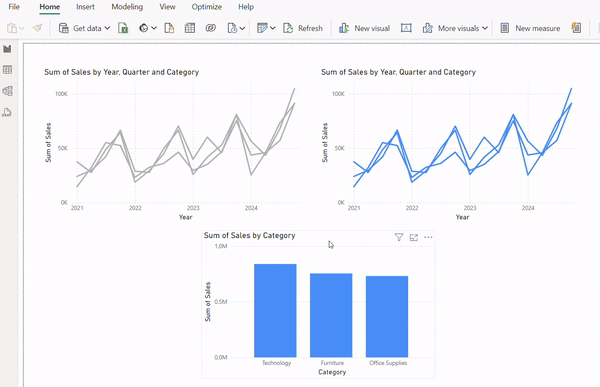This screenshot has width=600, height=387.
Task: Click the 1.0M label on the bar chart
Action: coord(221,246)
